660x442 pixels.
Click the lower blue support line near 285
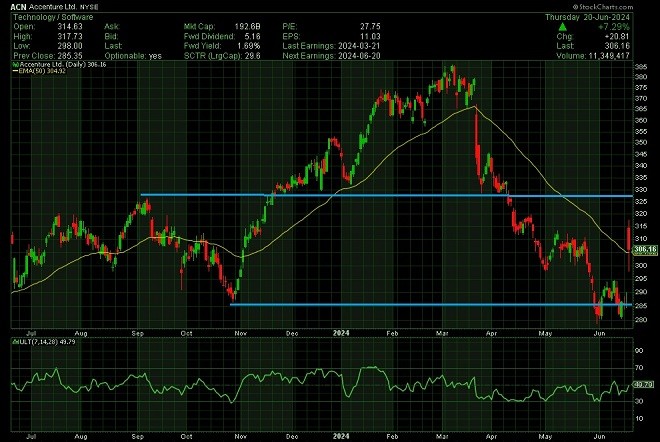click(431, 304)
